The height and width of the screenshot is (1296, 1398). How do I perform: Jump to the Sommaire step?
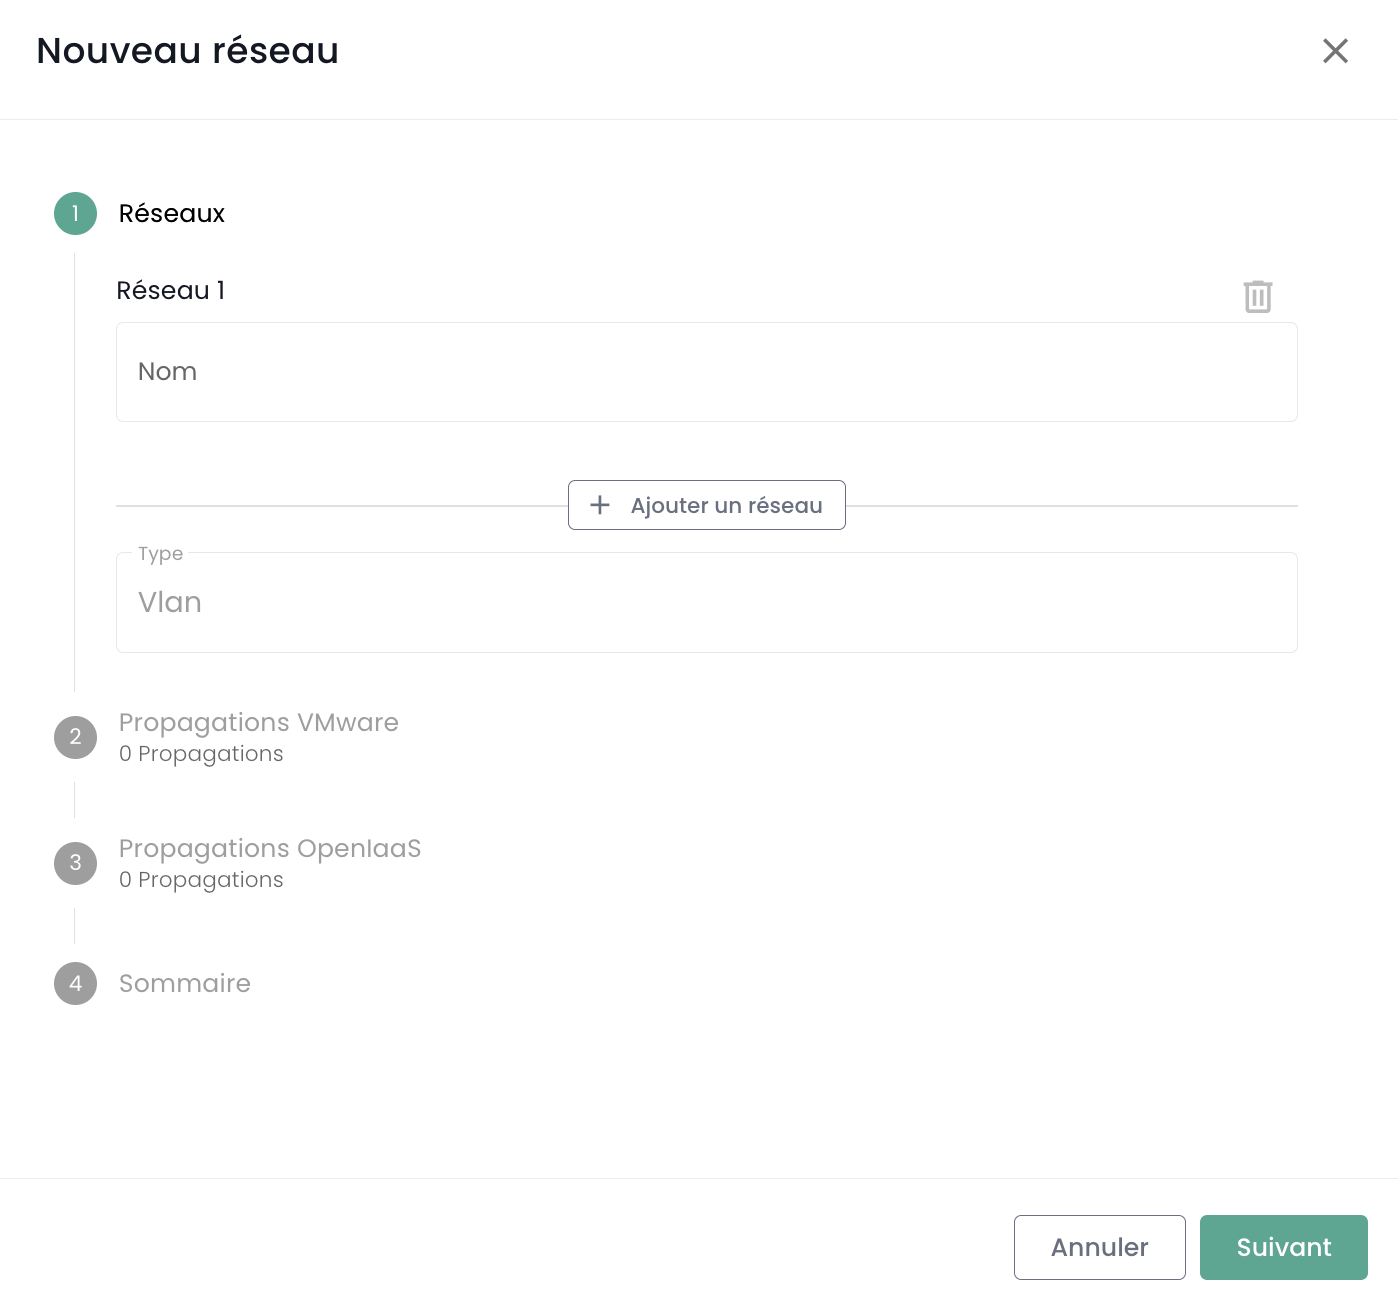coord(184,983)
